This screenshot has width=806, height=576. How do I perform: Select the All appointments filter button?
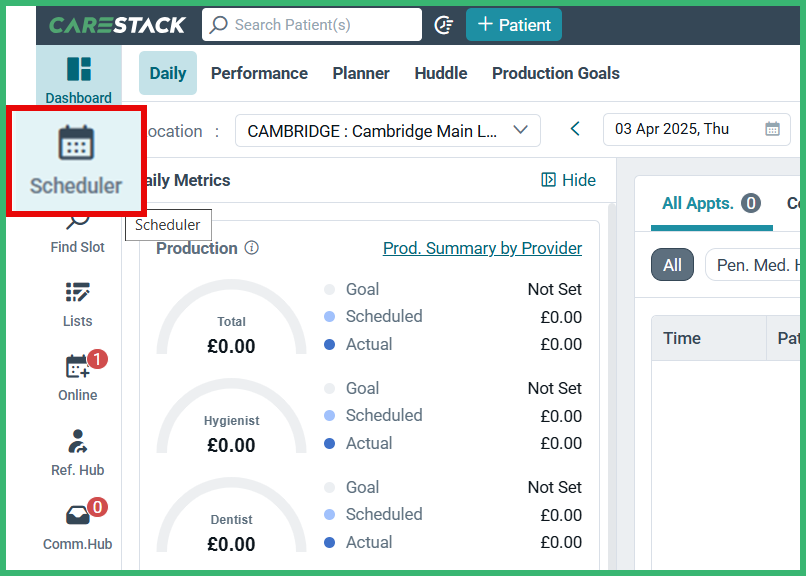(x=672, y=264)
